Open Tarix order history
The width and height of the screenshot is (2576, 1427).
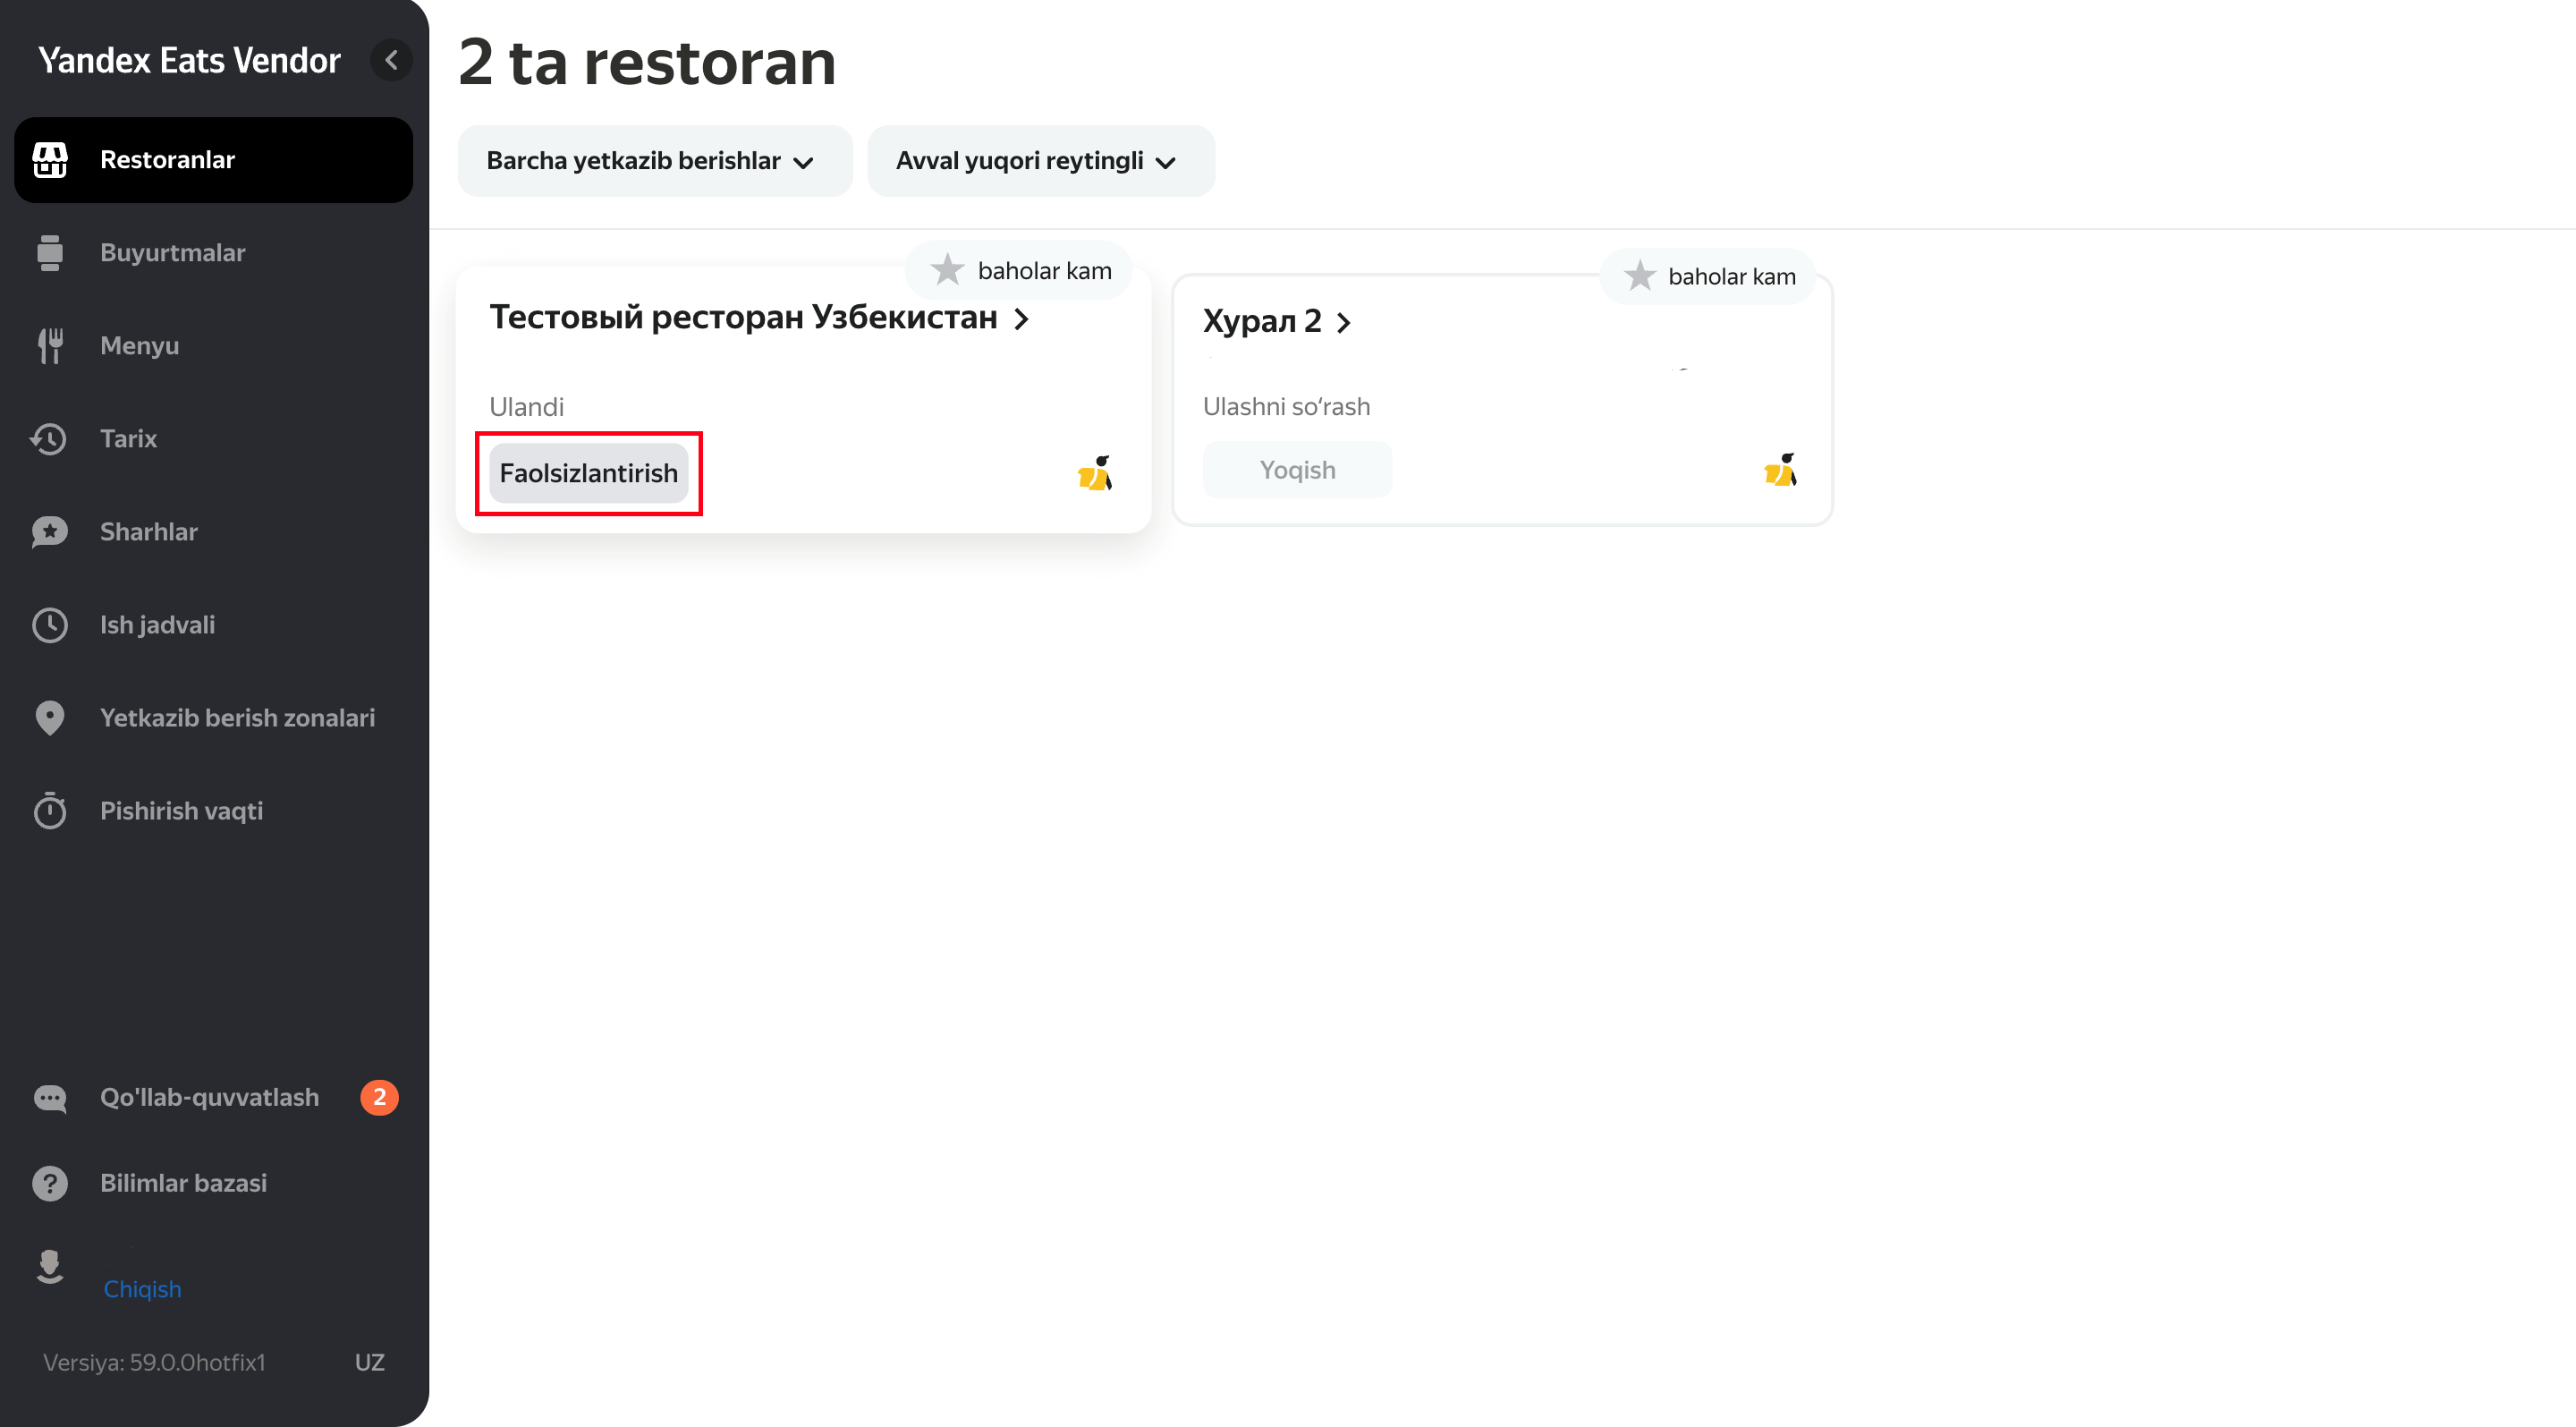(x=213, y=439)
